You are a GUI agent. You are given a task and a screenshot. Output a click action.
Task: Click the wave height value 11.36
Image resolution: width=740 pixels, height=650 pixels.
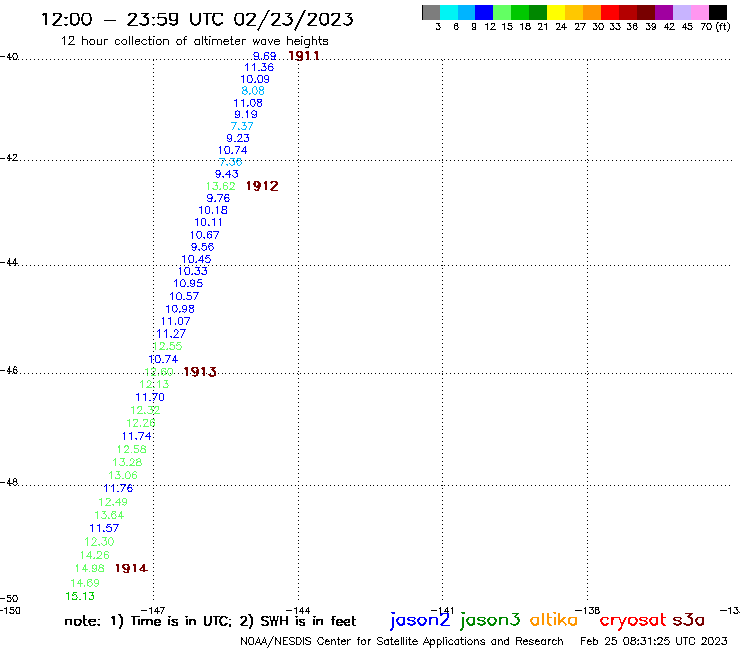[x=259, y=68]
